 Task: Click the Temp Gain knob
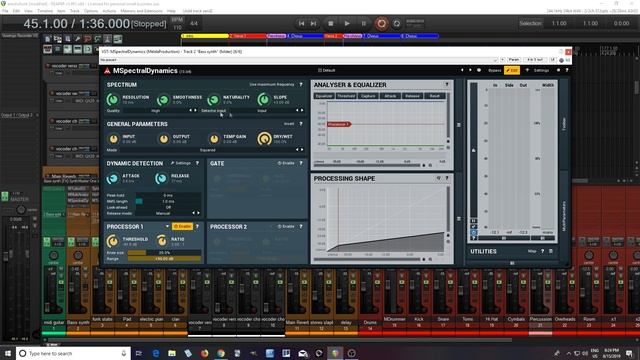[214, 139]
